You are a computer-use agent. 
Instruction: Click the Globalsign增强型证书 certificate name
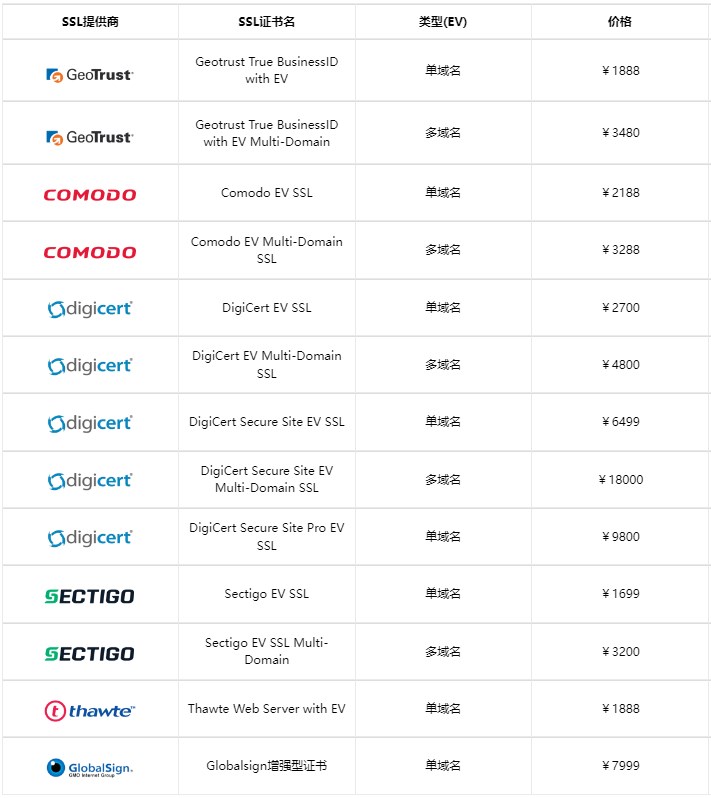coord(267,766)
